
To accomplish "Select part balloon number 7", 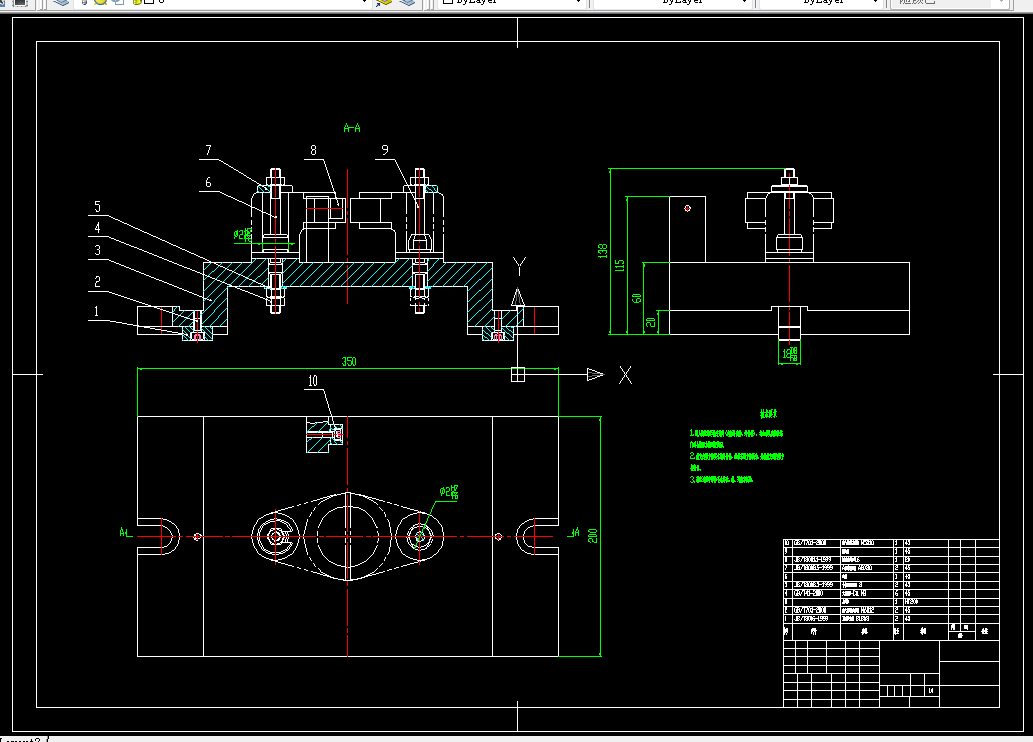I will (208, 150).
